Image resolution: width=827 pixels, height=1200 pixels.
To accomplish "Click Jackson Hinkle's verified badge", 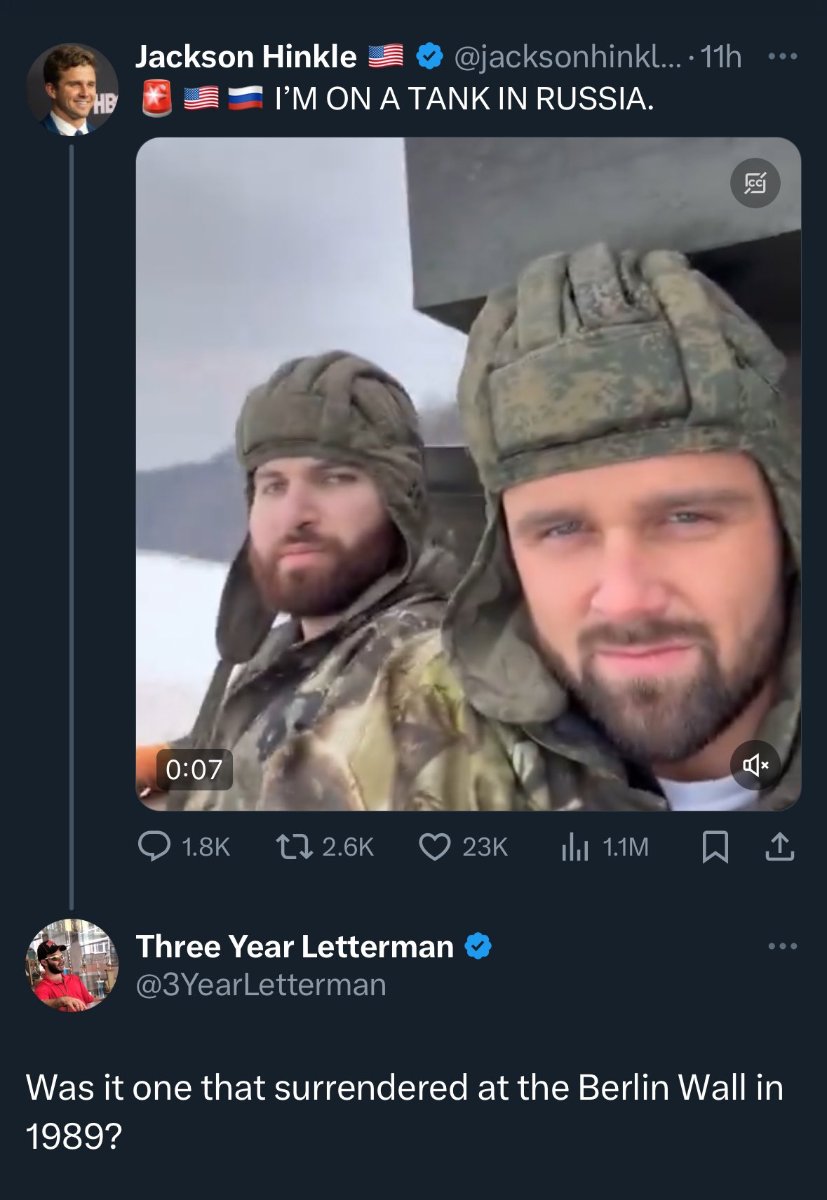I will point(429,58).
